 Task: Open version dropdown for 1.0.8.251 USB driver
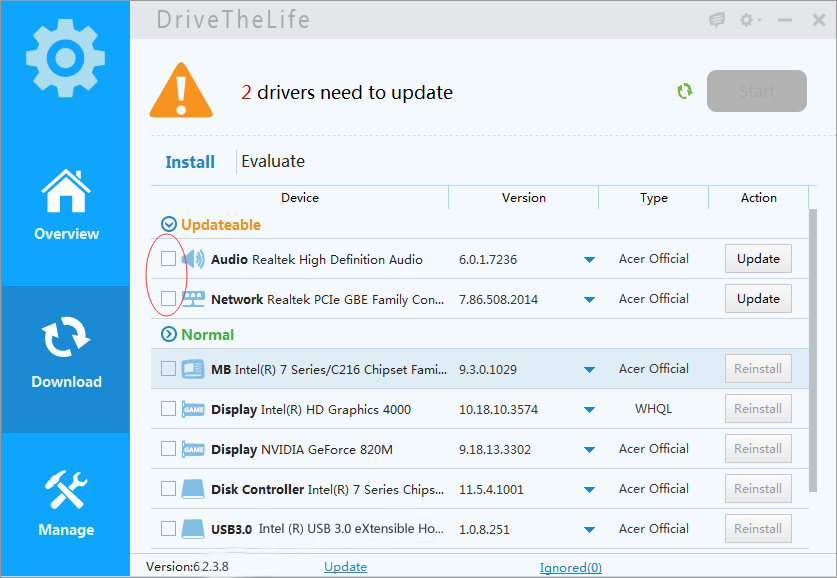[x=589, y=530]
